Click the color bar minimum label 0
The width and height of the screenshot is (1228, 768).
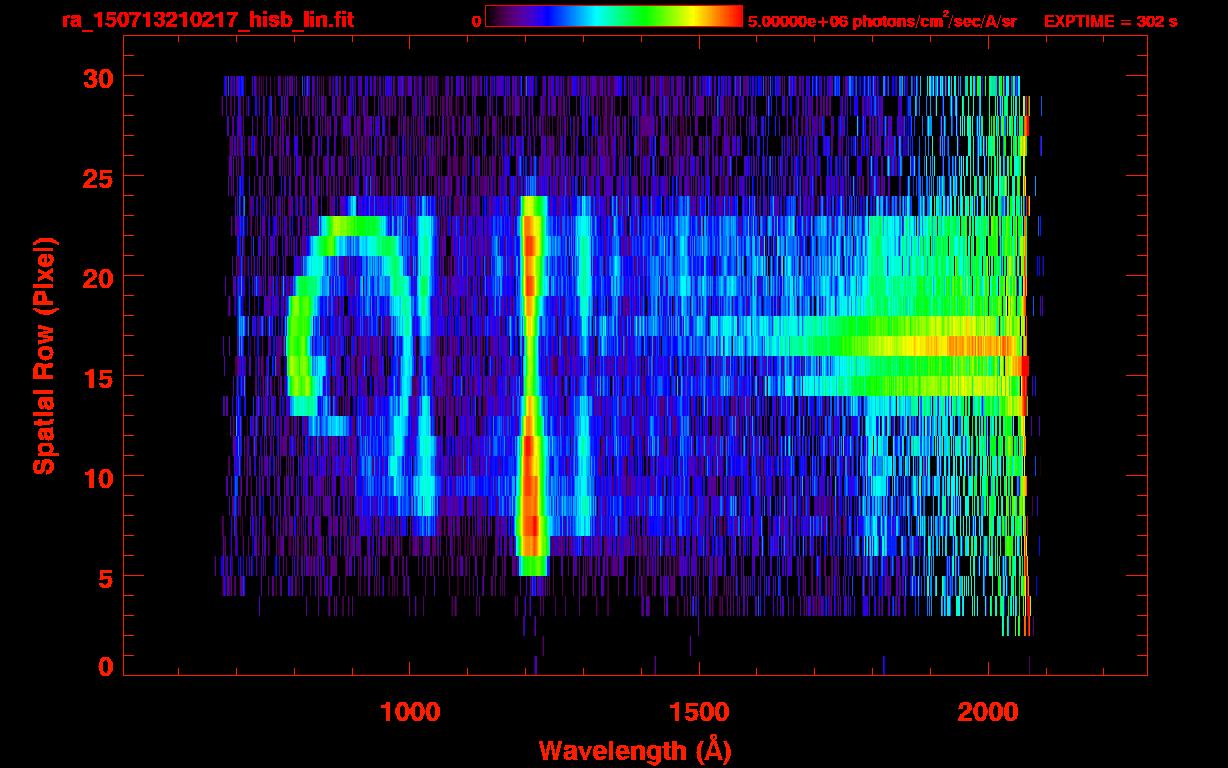coord(476,20)
